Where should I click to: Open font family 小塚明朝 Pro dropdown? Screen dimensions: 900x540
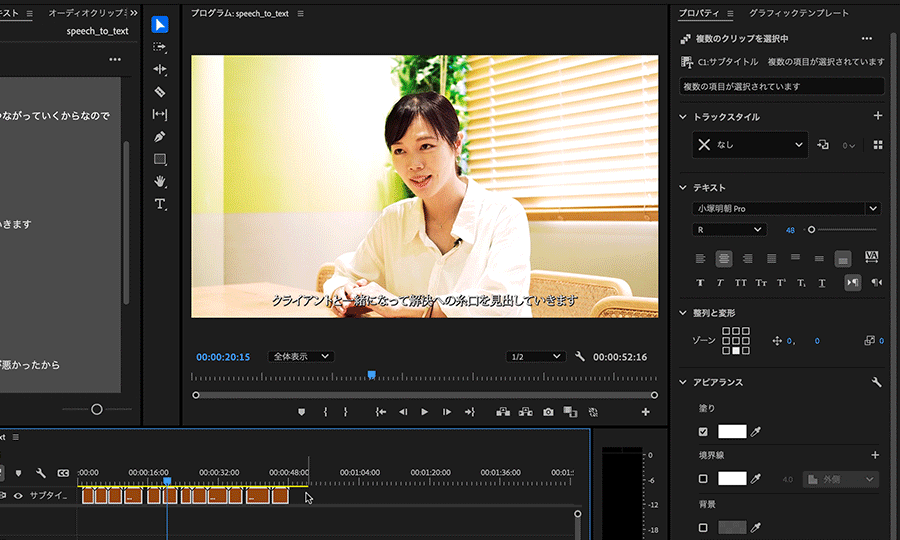(786, 208)
